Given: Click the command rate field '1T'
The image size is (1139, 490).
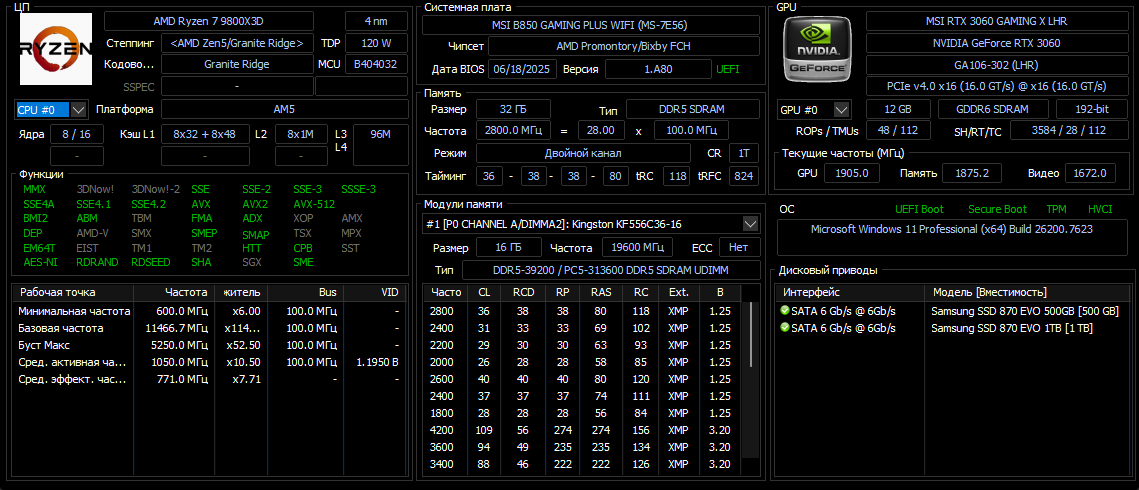Looking at the screenshot, I should tap(744, 154).
